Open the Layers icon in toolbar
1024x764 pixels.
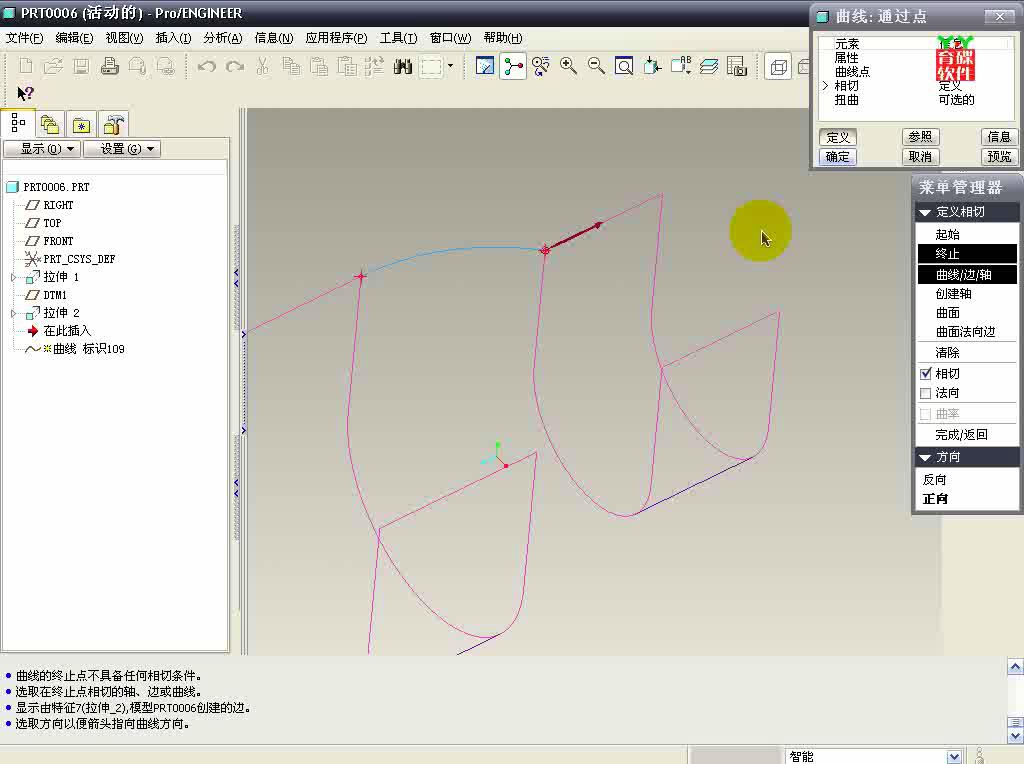(x=709, y=66)
